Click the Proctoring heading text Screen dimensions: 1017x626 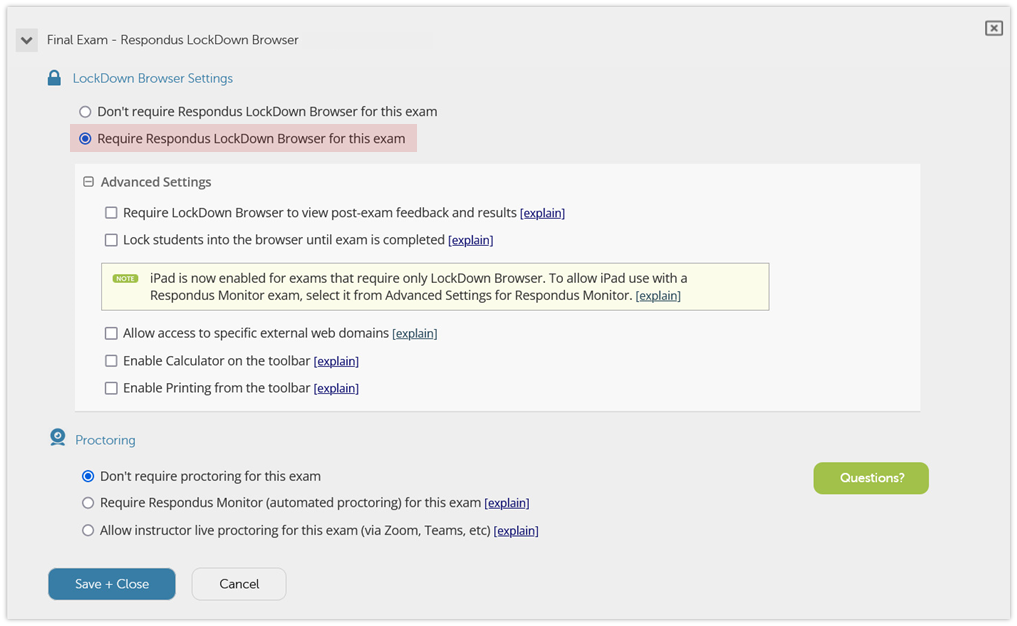[105, 440]
